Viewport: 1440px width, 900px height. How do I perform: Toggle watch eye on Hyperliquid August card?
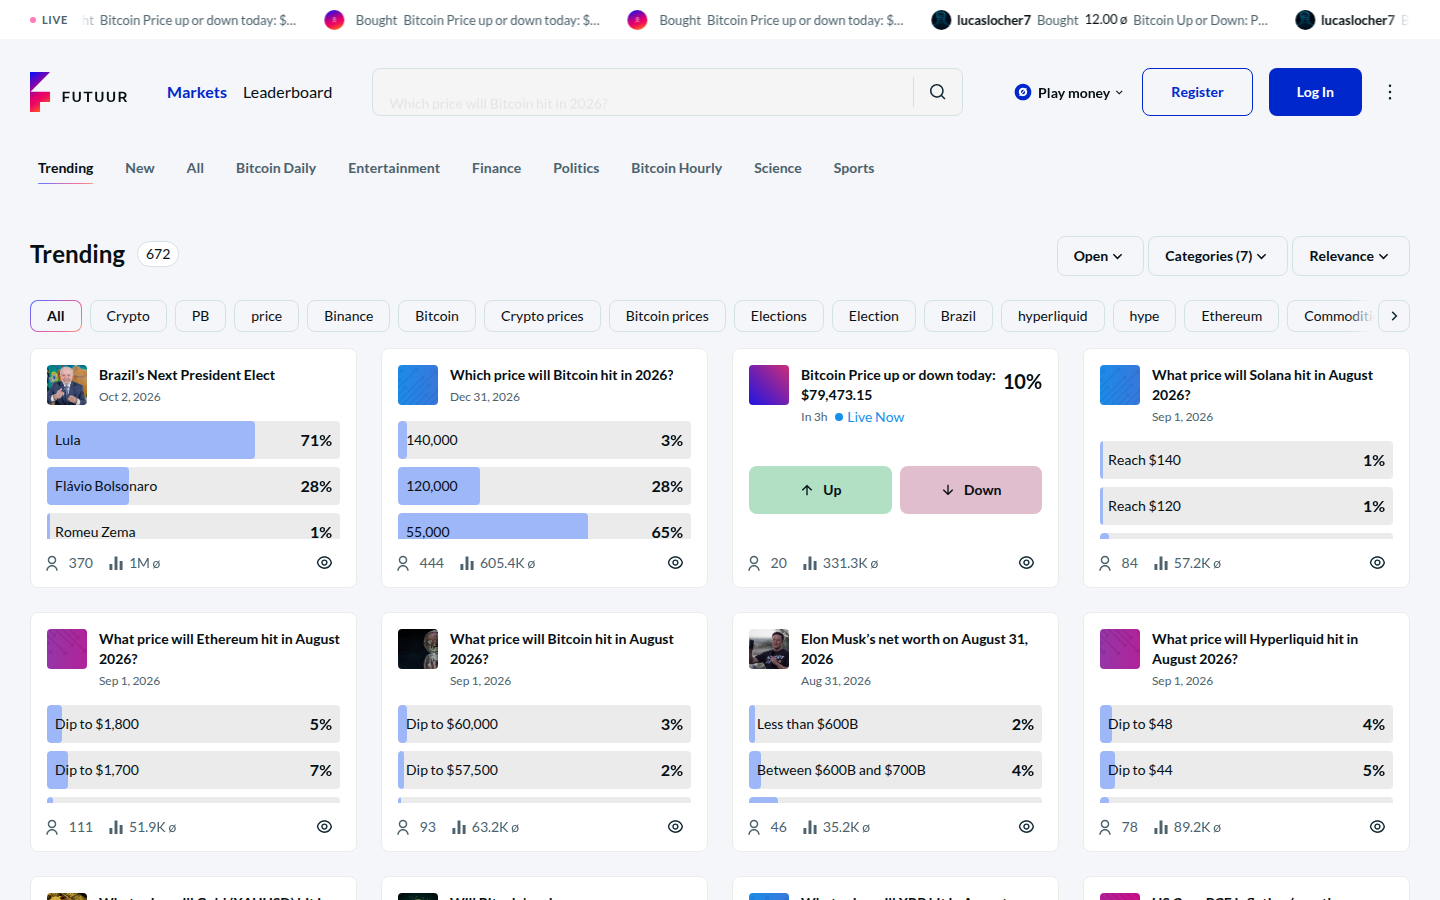[1377, 827]
